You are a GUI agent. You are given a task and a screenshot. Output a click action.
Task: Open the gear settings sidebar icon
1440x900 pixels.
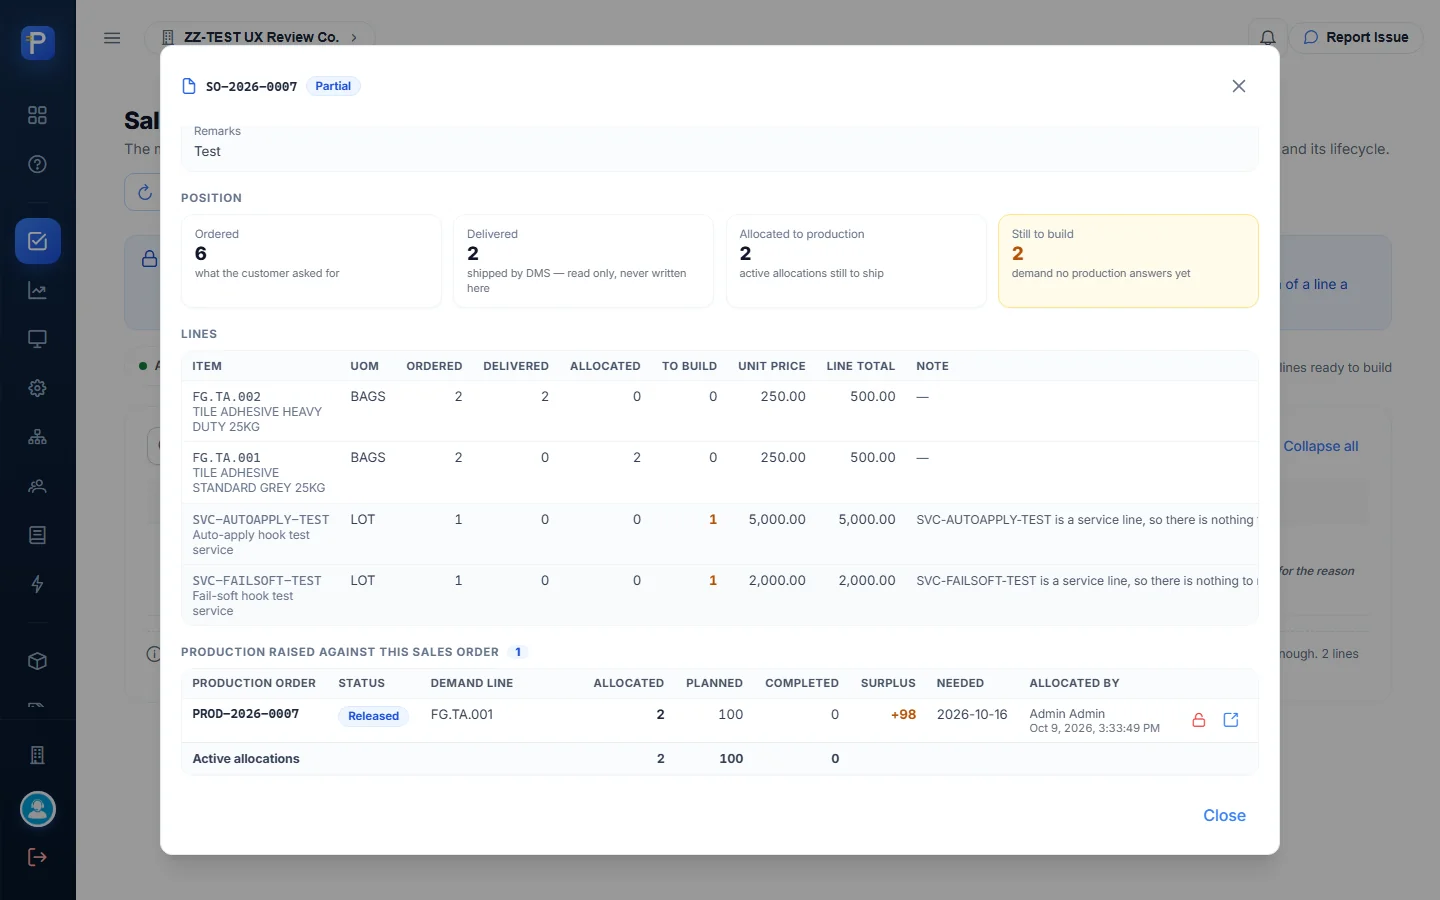(37, 388)
